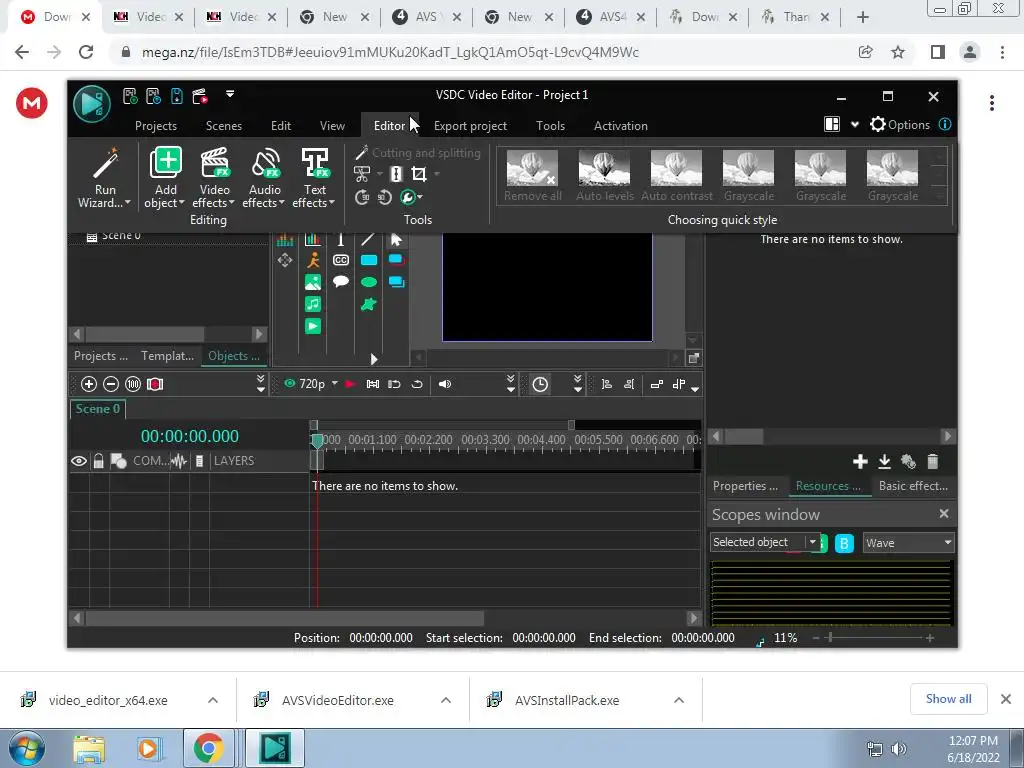1024x768 pixels.
Task: Open the Scenes ribbon tab
Action: pyautogui.click(x=224, y=126)
